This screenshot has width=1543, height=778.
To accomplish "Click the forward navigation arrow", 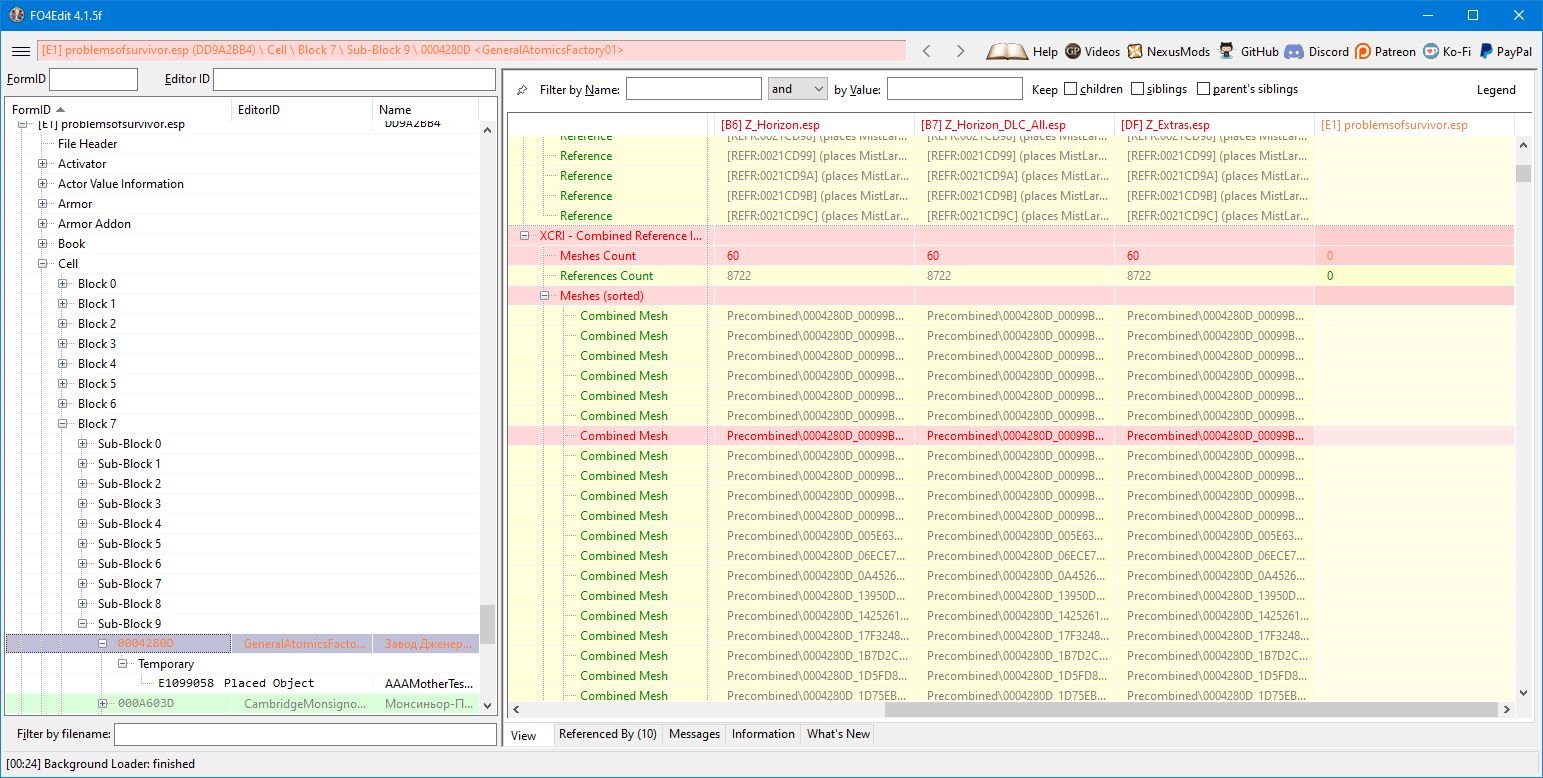I will (960, 51).
